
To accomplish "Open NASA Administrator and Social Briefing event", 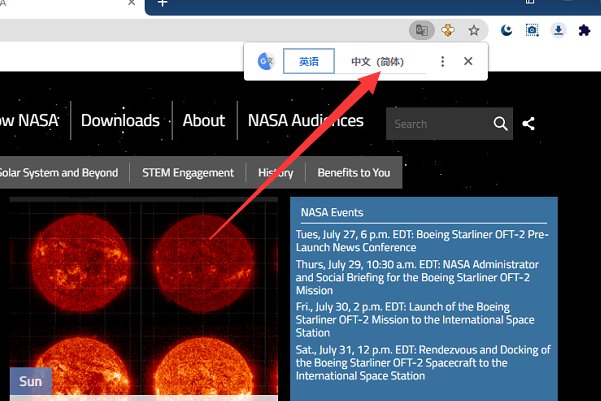I will (417, 277).
